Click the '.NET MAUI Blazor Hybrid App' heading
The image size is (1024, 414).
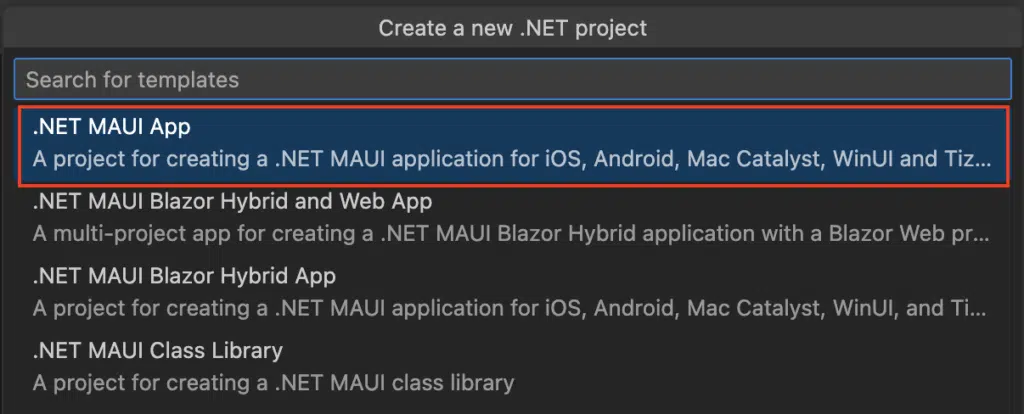tap(183, 276)
